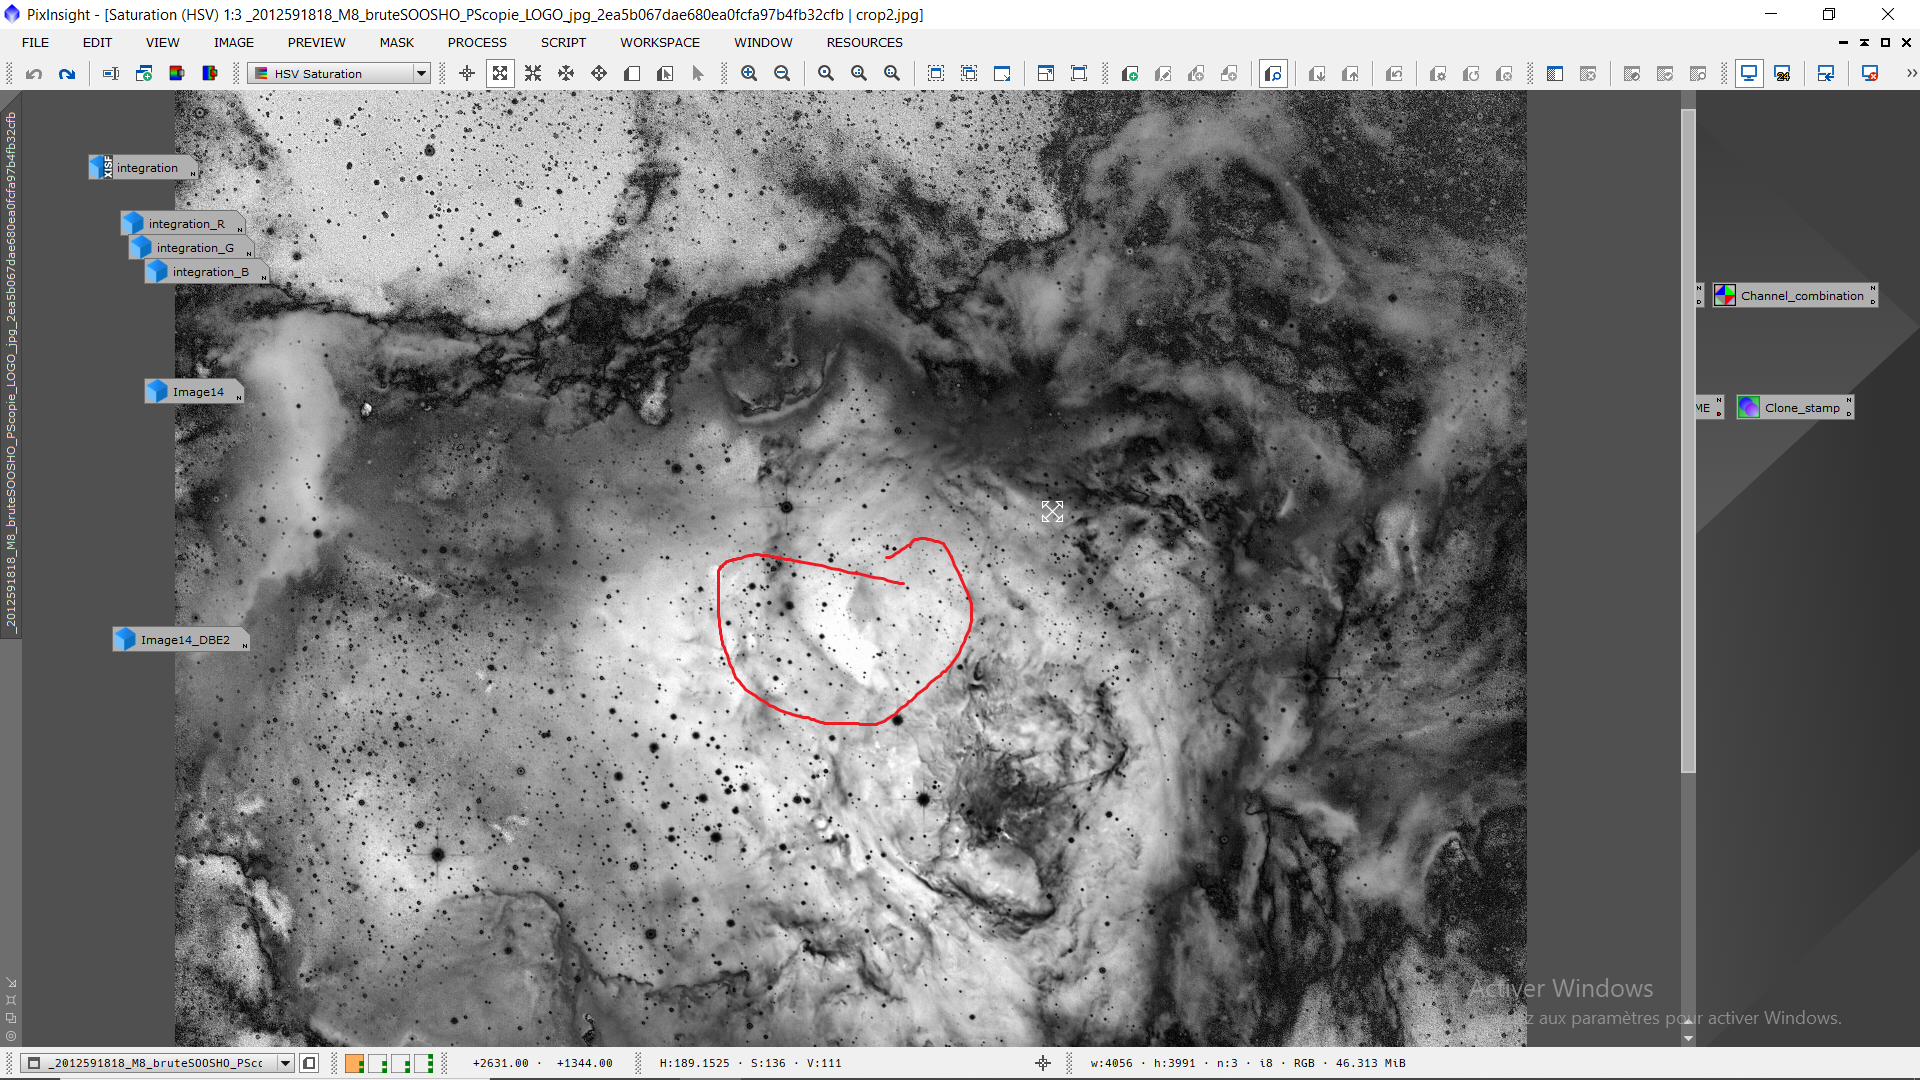
Task: Click the Zoom to Fit arrows icon
Action: tap(500, 74)
